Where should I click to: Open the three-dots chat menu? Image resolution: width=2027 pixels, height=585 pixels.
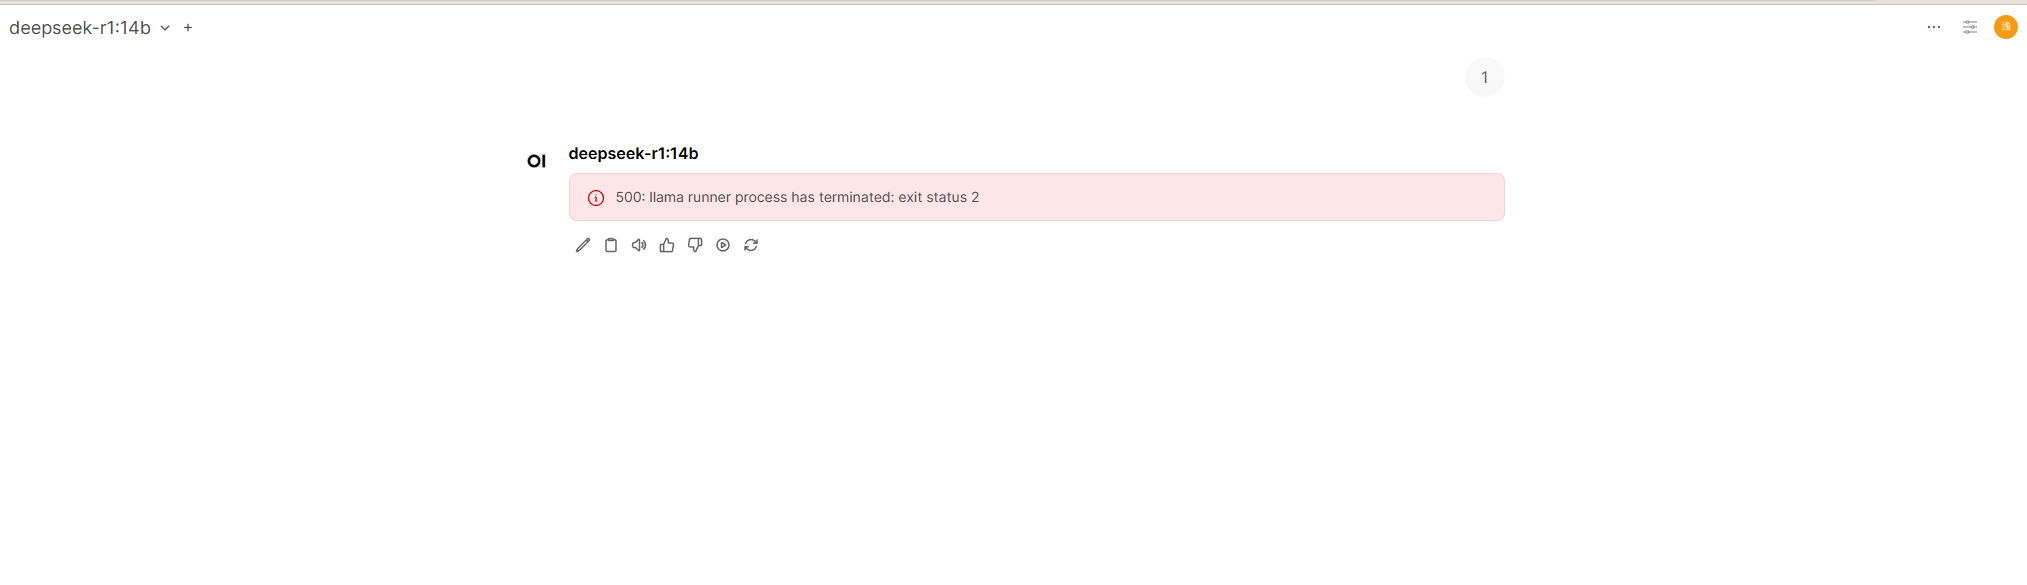click(1934, 27)
